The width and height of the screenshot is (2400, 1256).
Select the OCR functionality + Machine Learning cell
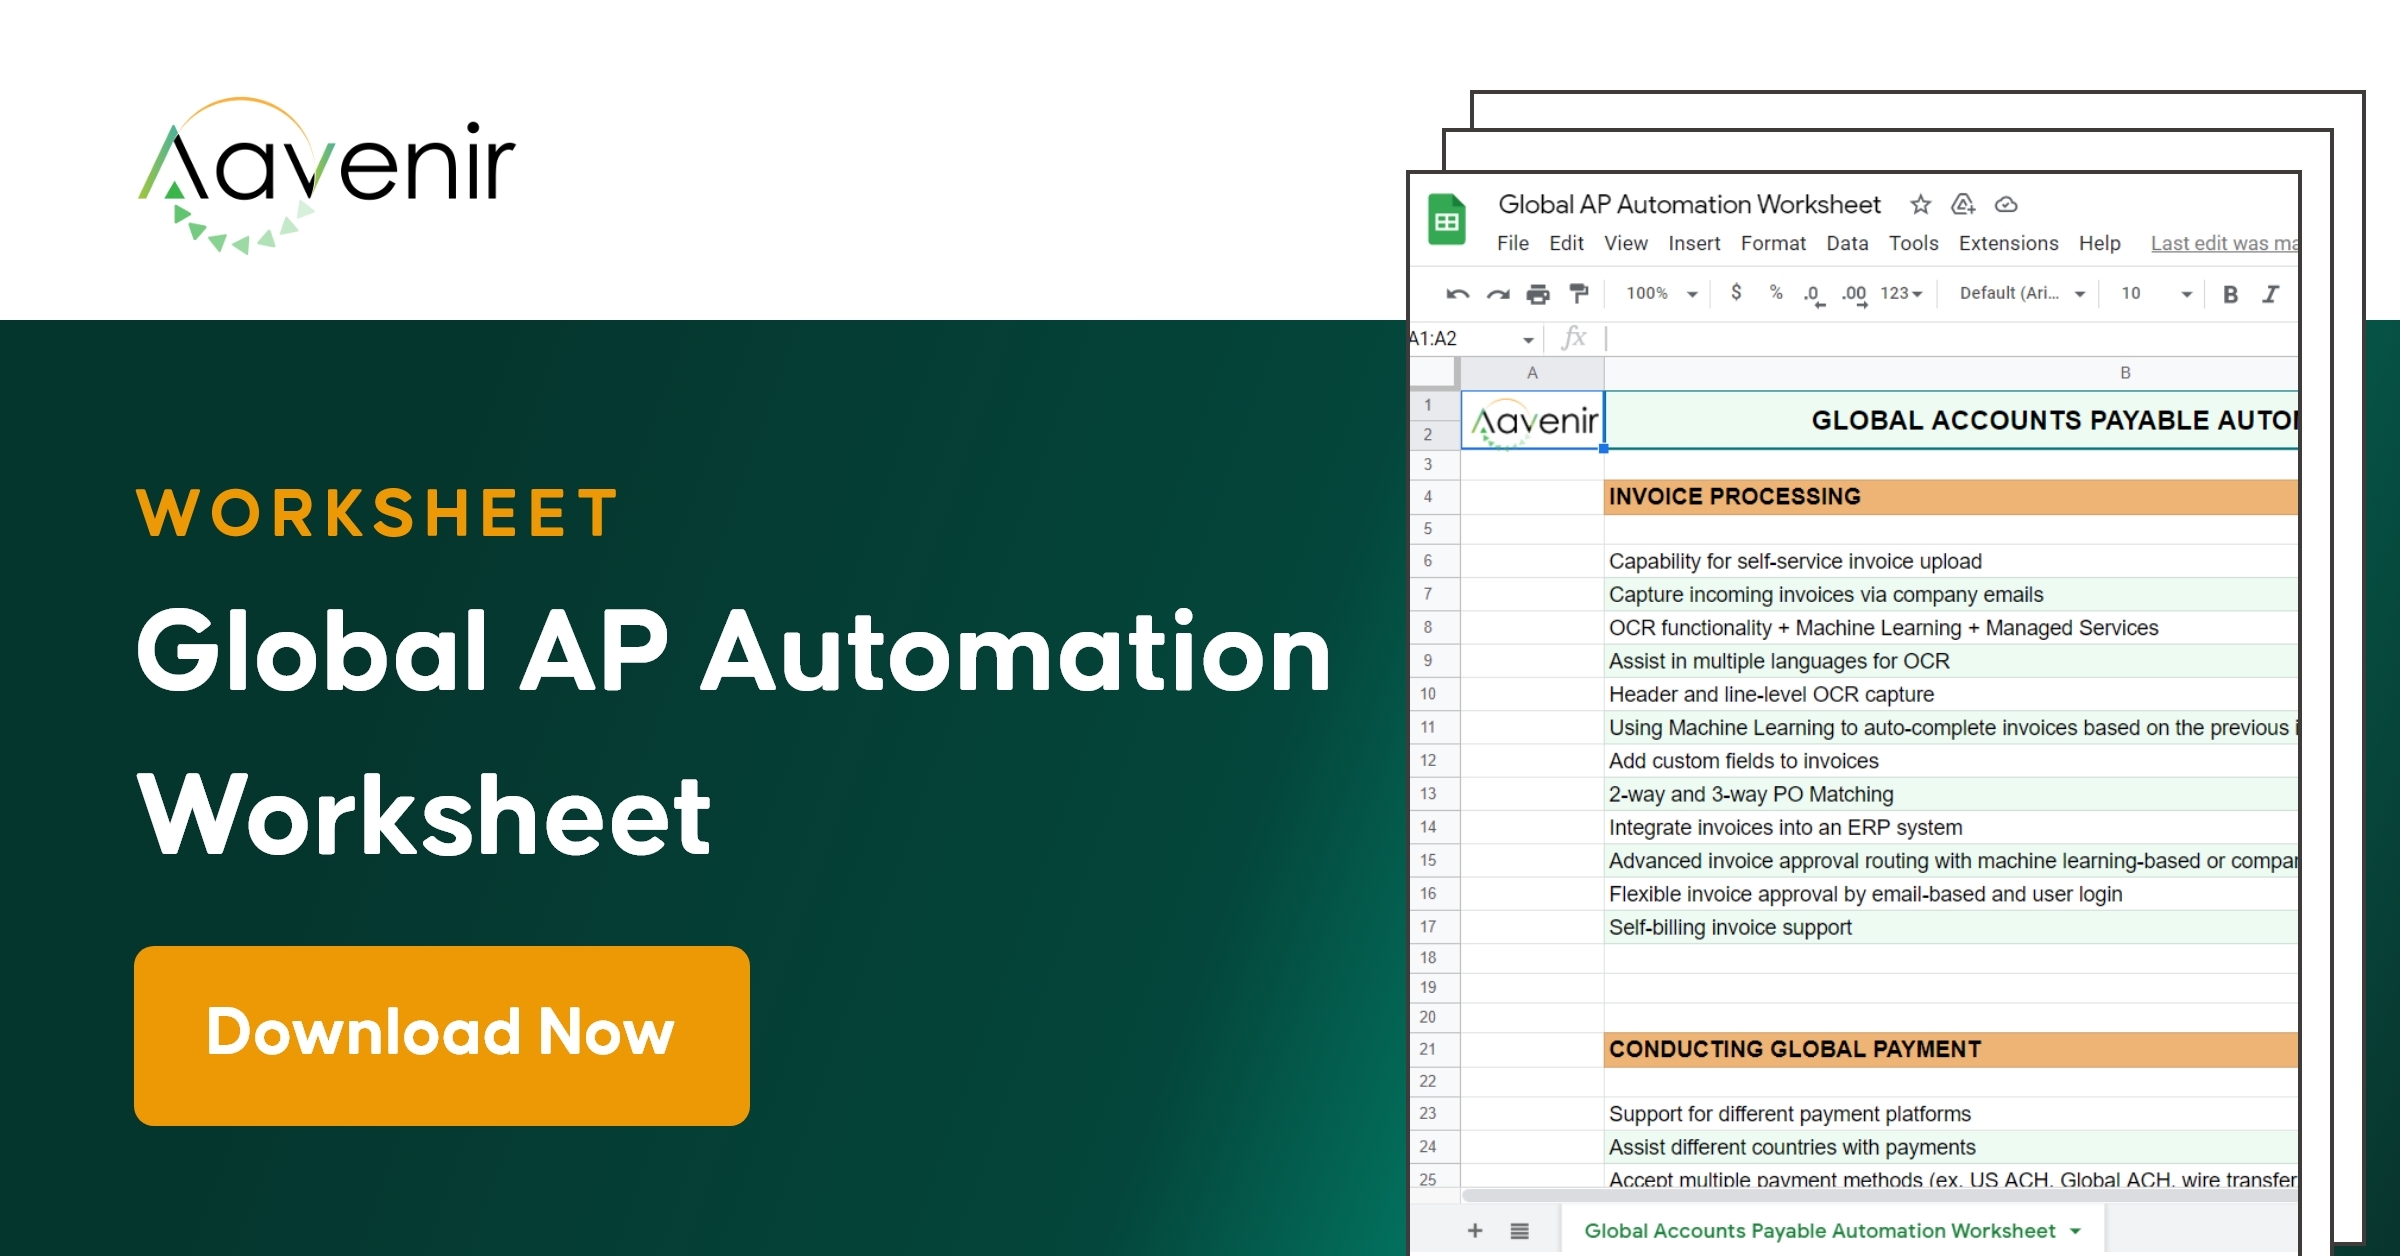[x=1951, y=628]
